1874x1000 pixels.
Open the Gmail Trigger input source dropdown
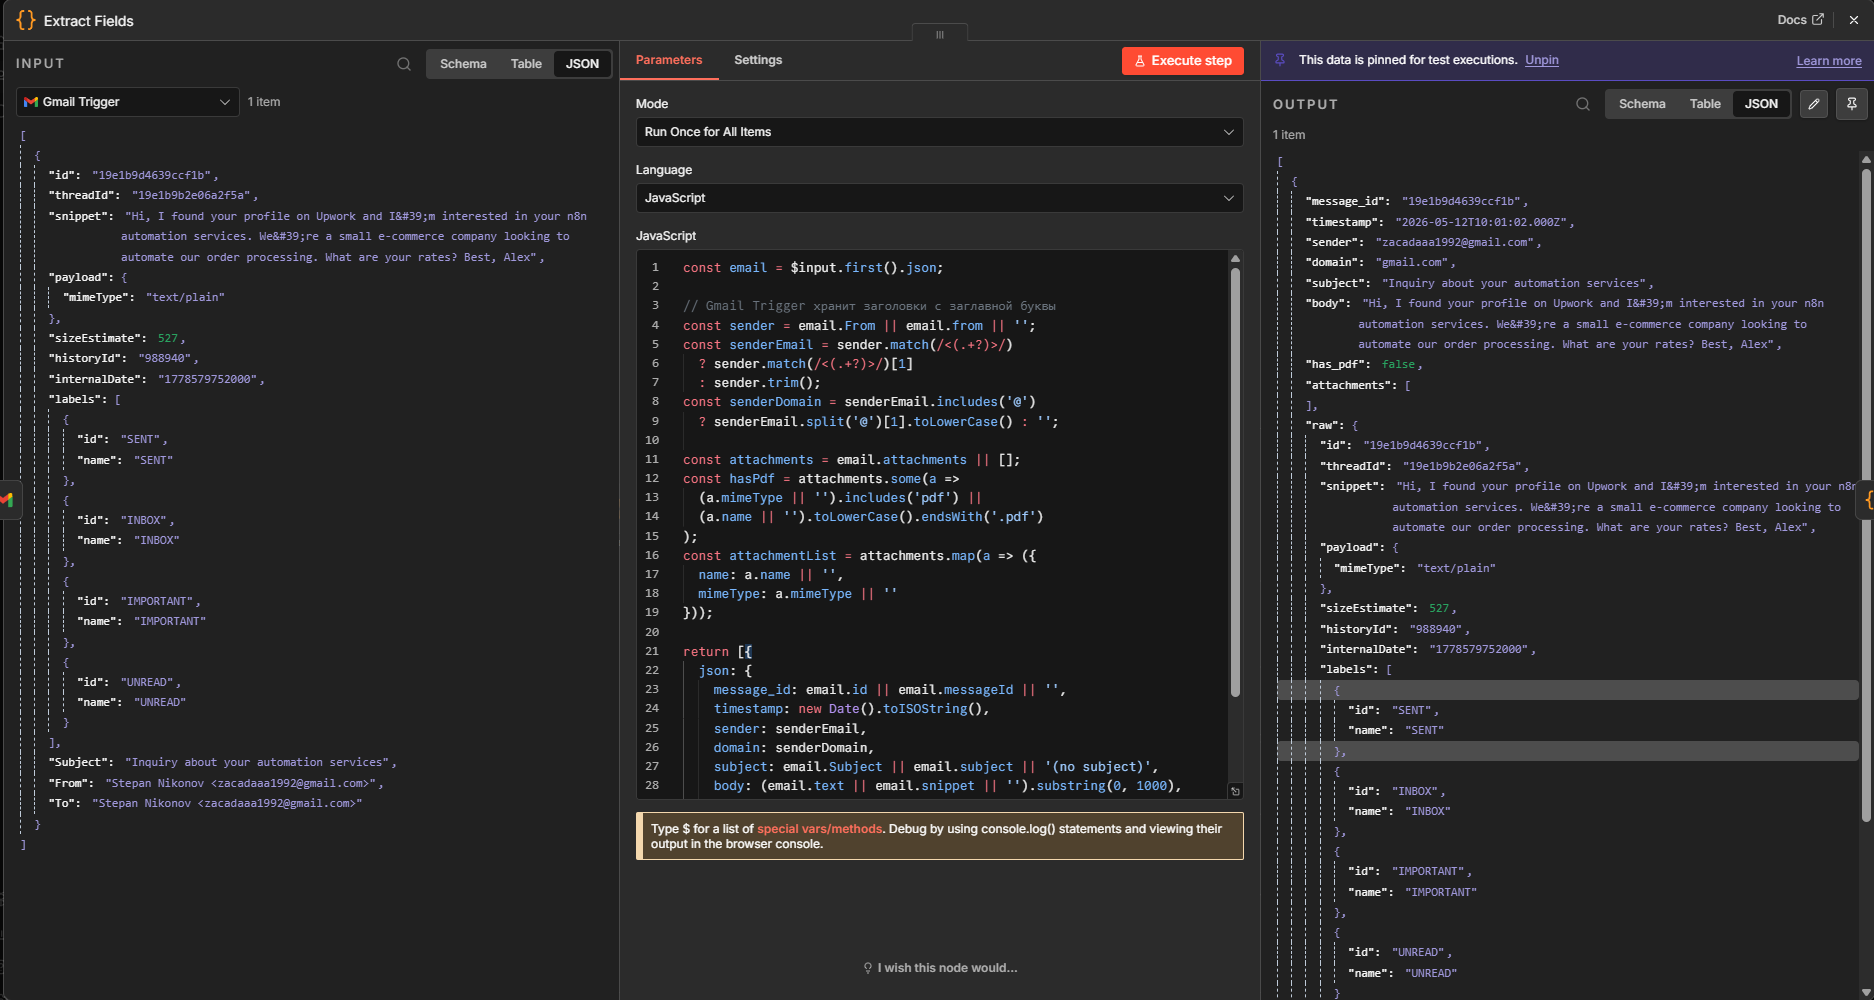pos(128,102)
